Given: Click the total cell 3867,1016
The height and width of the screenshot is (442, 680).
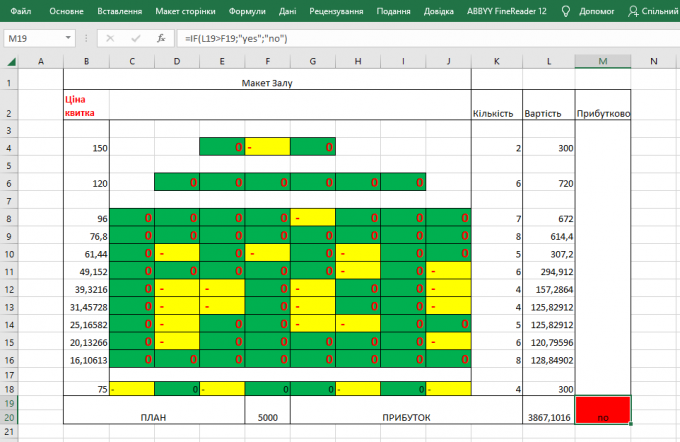Looking at the screenshot, I should tap(549, 410).
